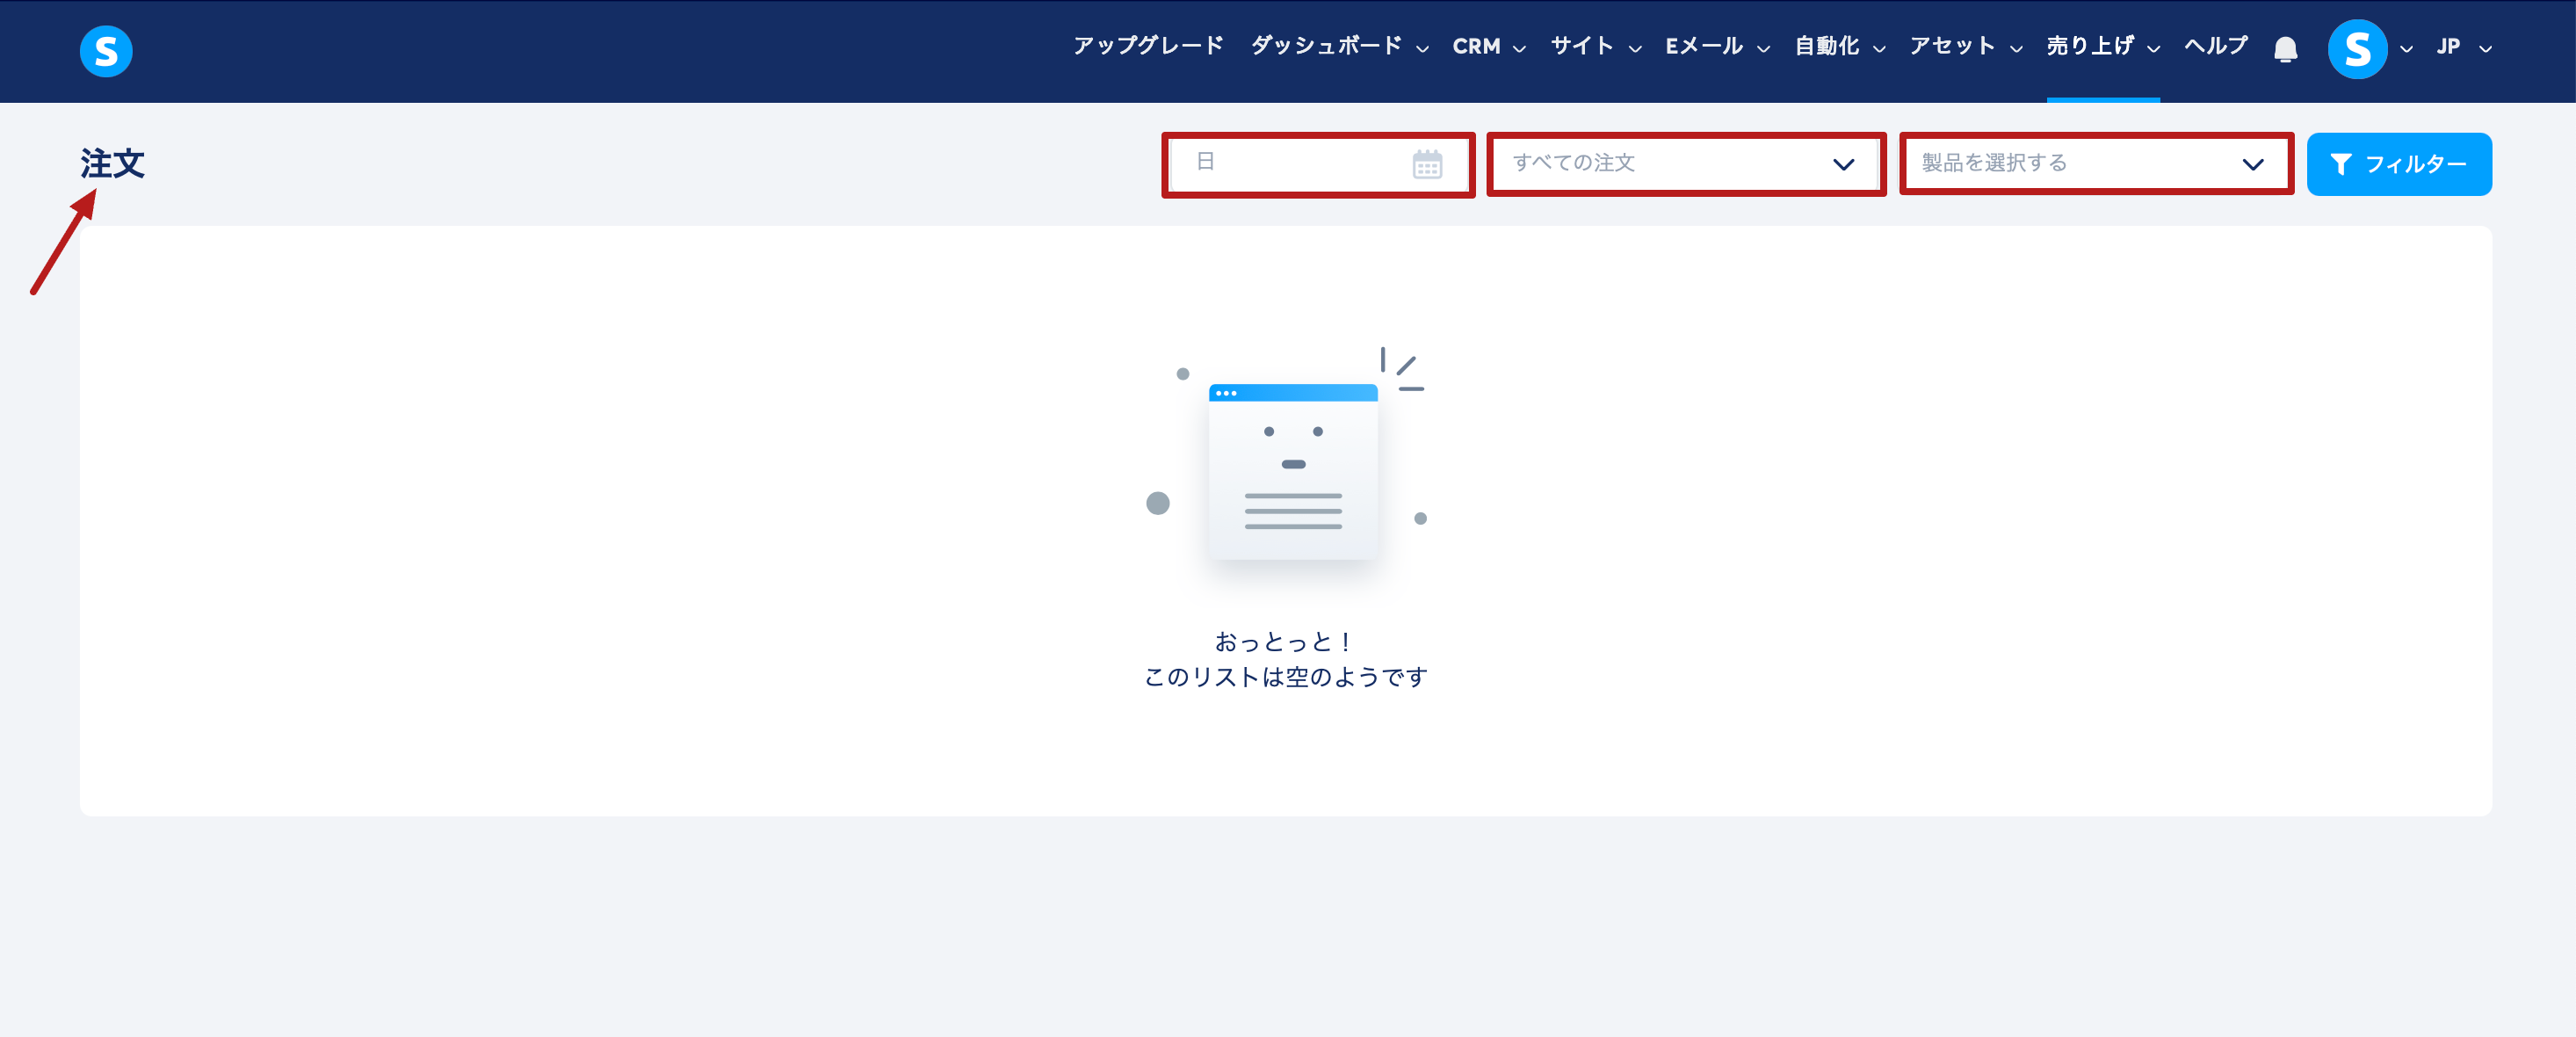Screen dimensions: 2576x1037
Task: Open the すべての注文 dropdown
Action: 1685,164
